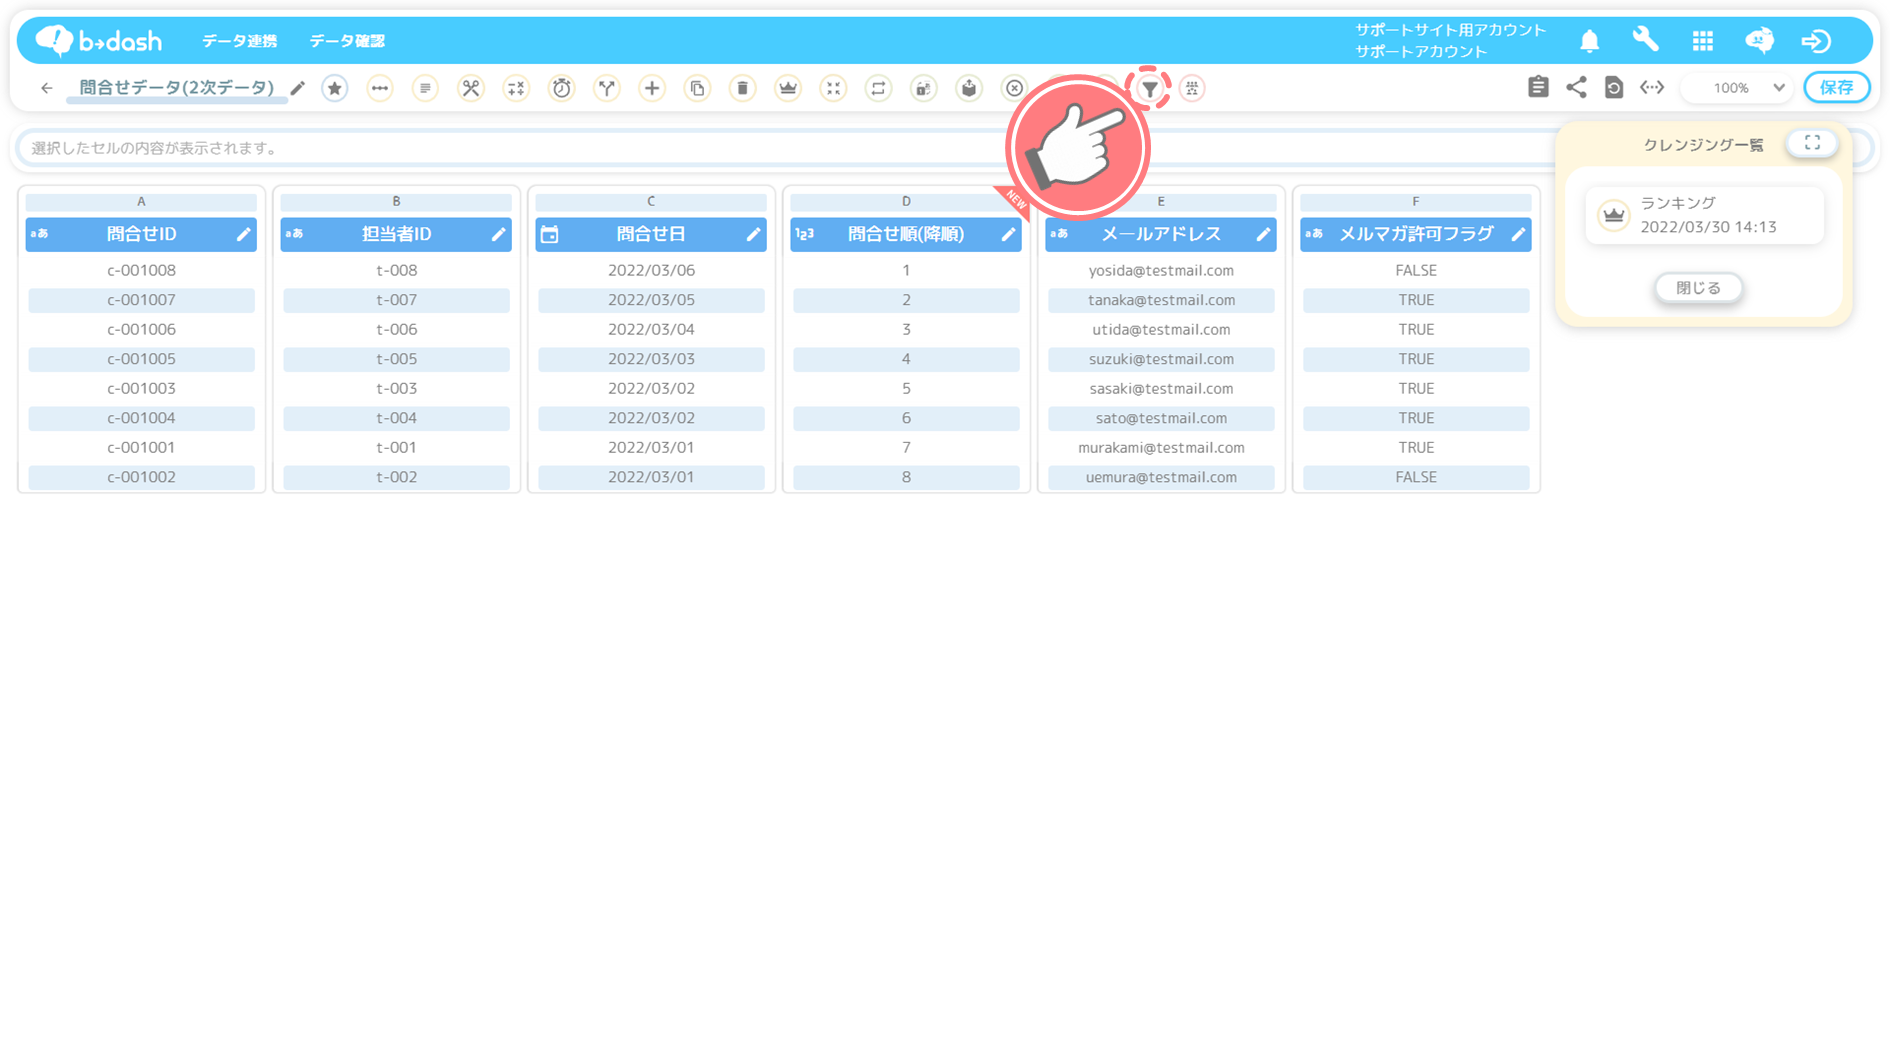
Task: Click the FALSE cell in the uemura row
Action: (x=1416, y=477)
